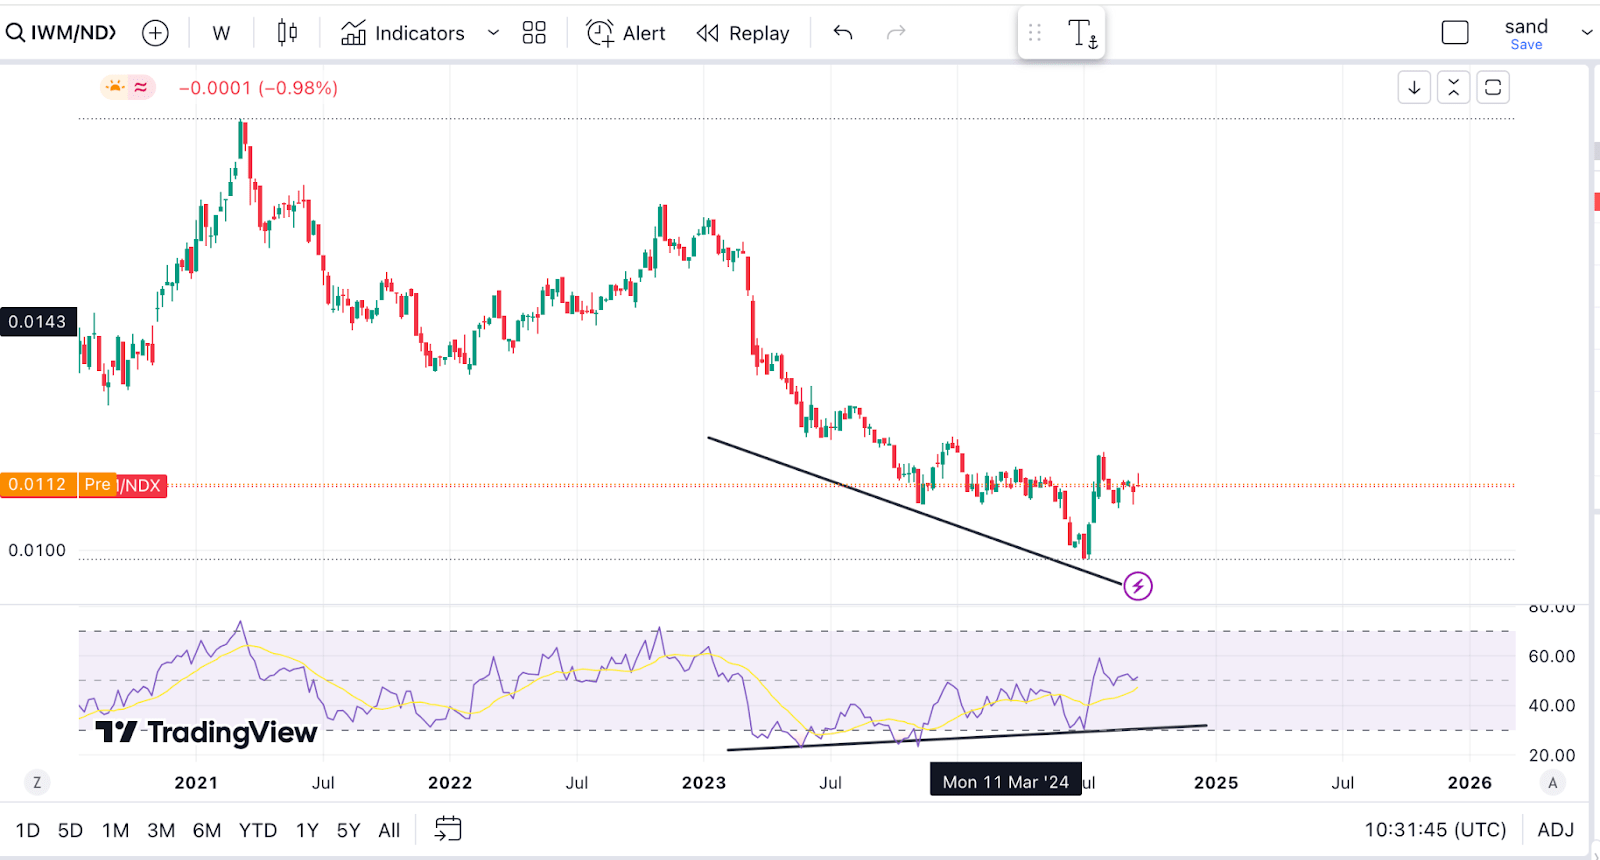Open the layout templates grid icon
Screen dimensions: 1600x860
click(x=534, y=33)
